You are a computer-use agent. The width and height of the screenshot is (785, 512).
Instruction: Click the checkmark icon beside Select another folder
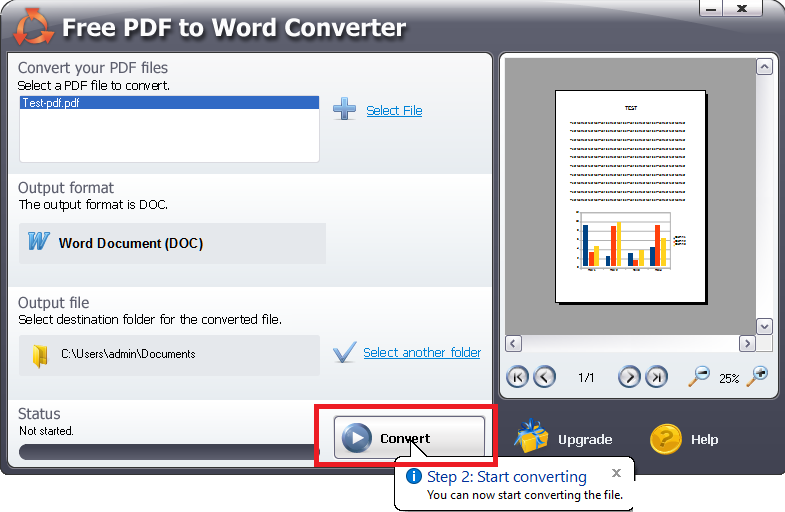[344, 352]
